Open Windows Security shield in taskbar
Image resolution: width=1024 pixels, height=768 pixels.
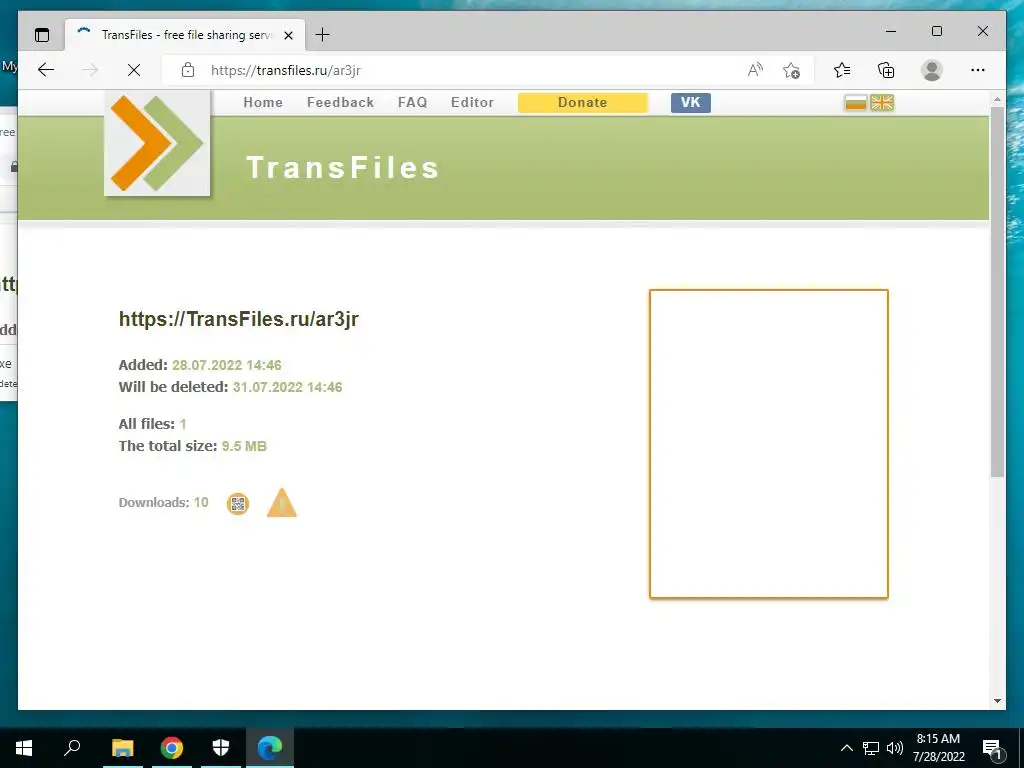point(221,748)
